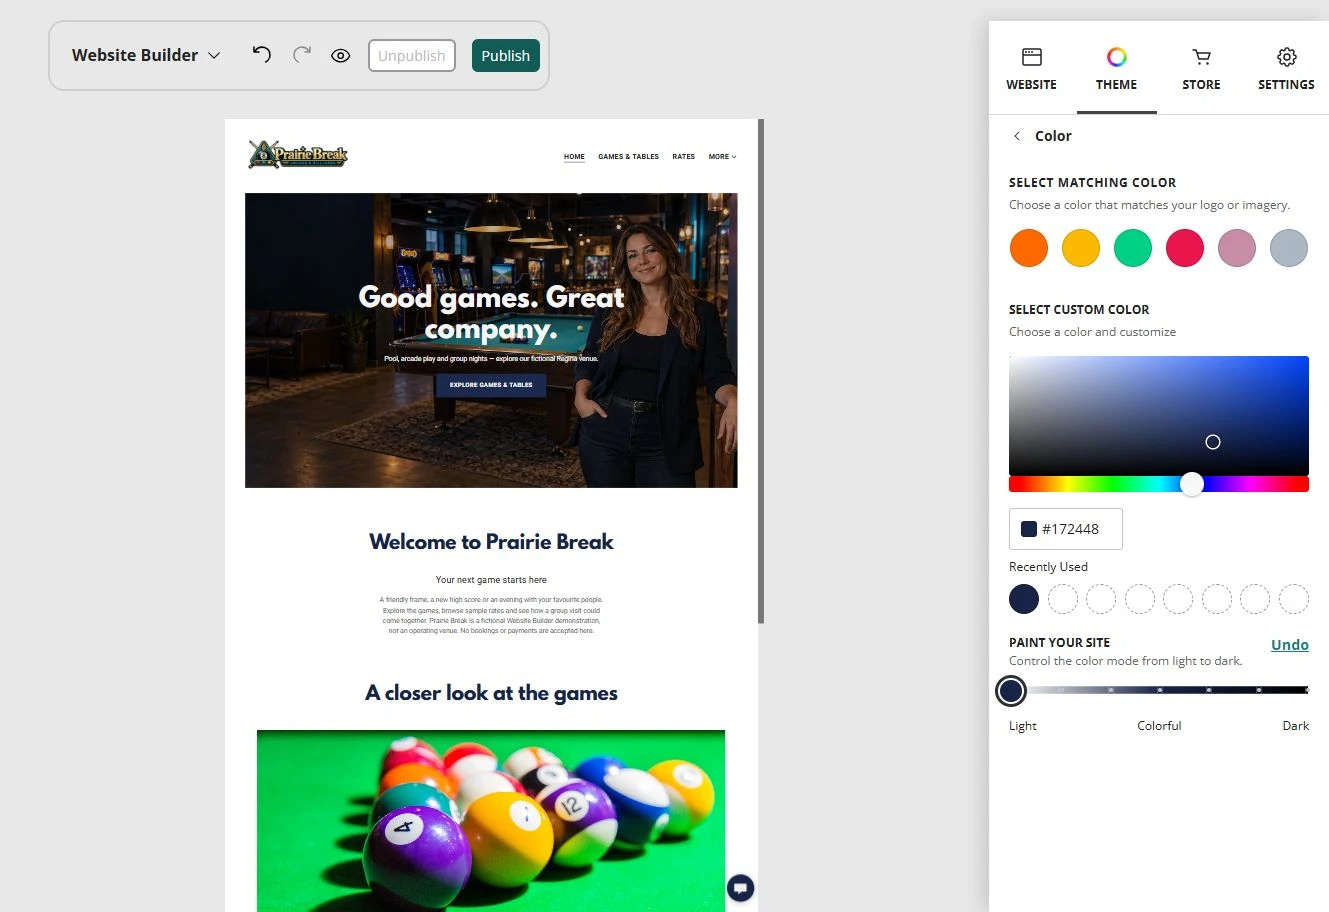Screen dimensions: 1329x912
Task: Click the Paint Your Site slider handle
Action: point(1011,690)
